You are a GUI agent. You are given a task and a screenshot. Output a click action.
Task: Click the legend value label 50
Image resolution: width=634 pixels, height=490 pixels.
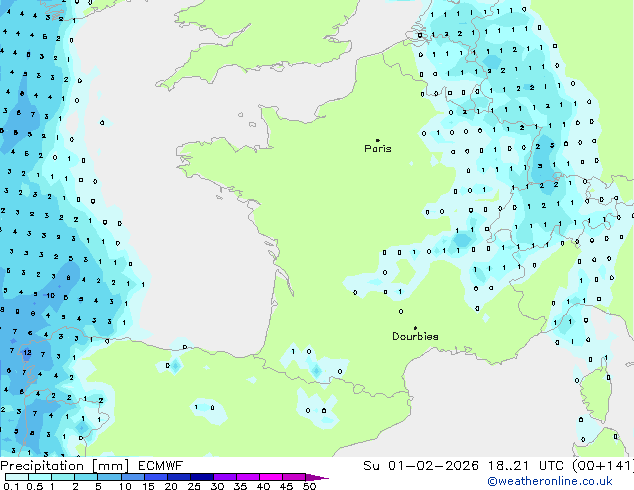click(309, 486)
